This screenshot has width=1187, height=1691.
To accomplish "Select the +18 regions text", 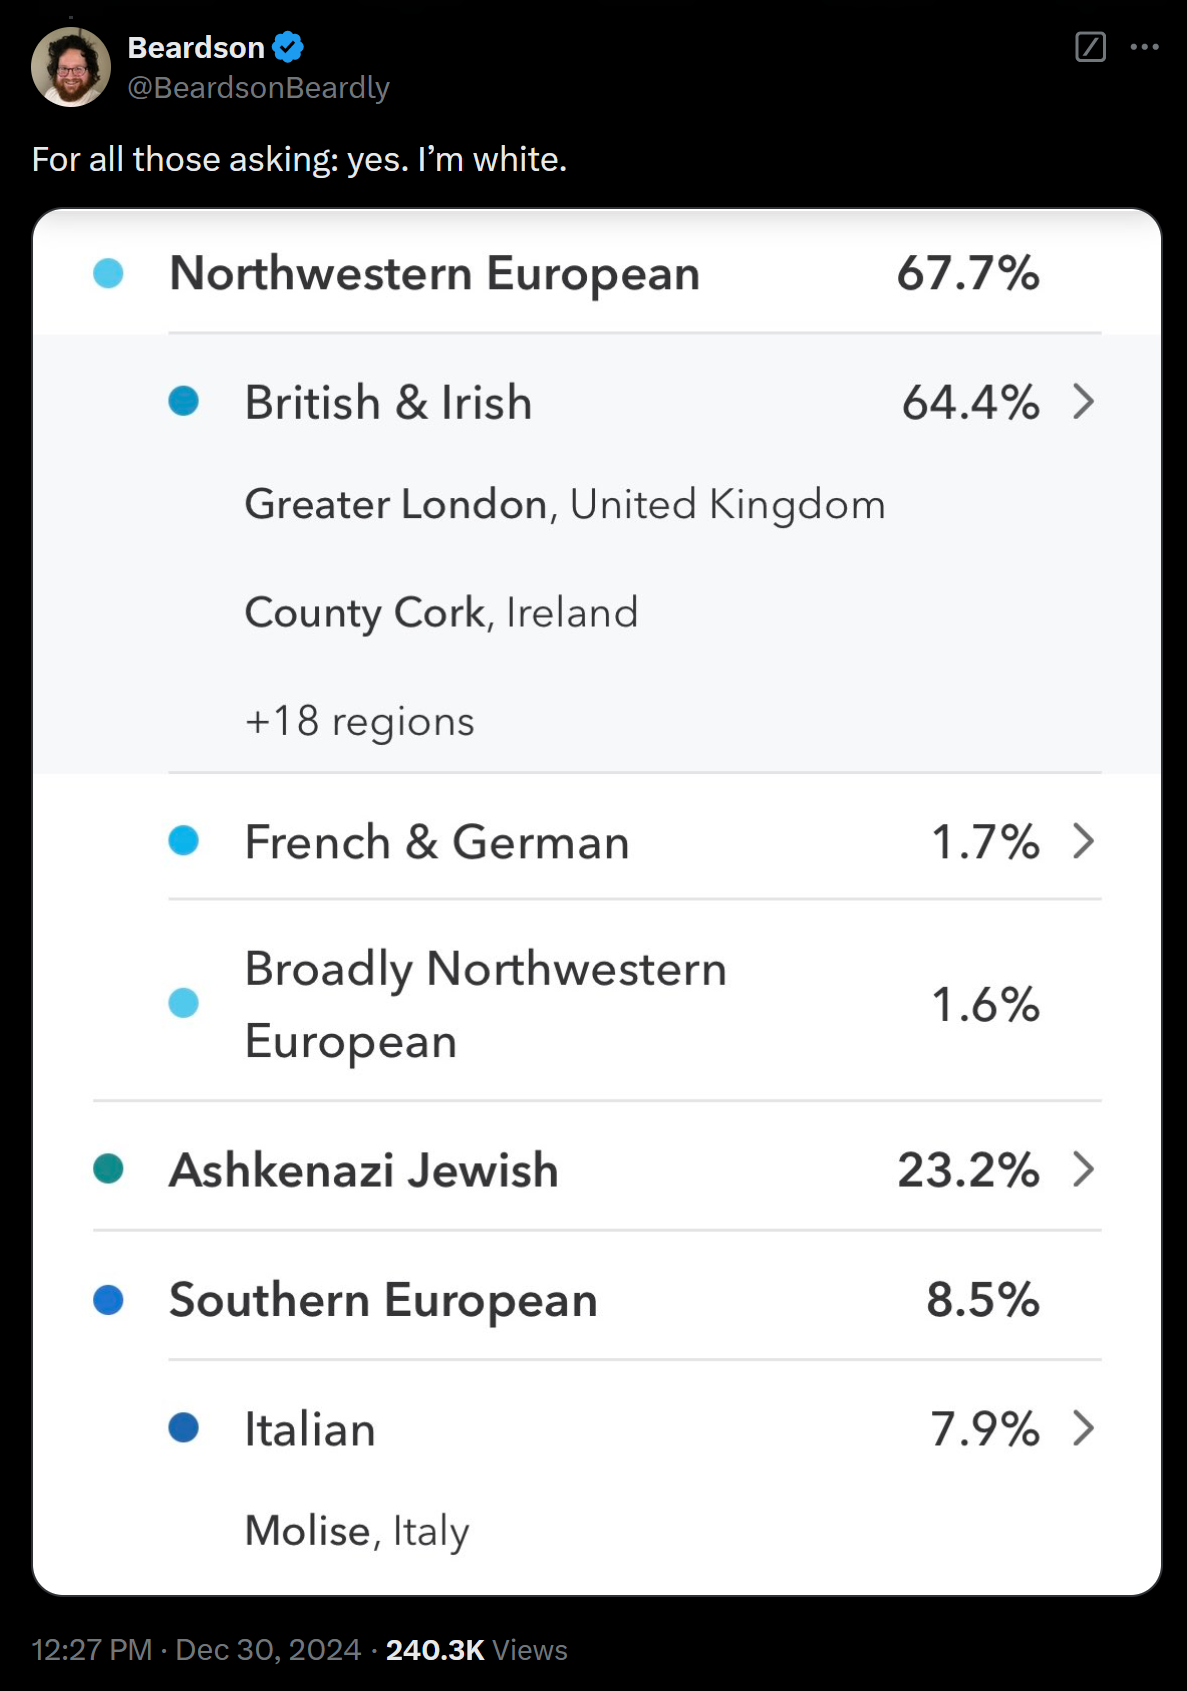I will pyautogui.click(x=360, y=721).
